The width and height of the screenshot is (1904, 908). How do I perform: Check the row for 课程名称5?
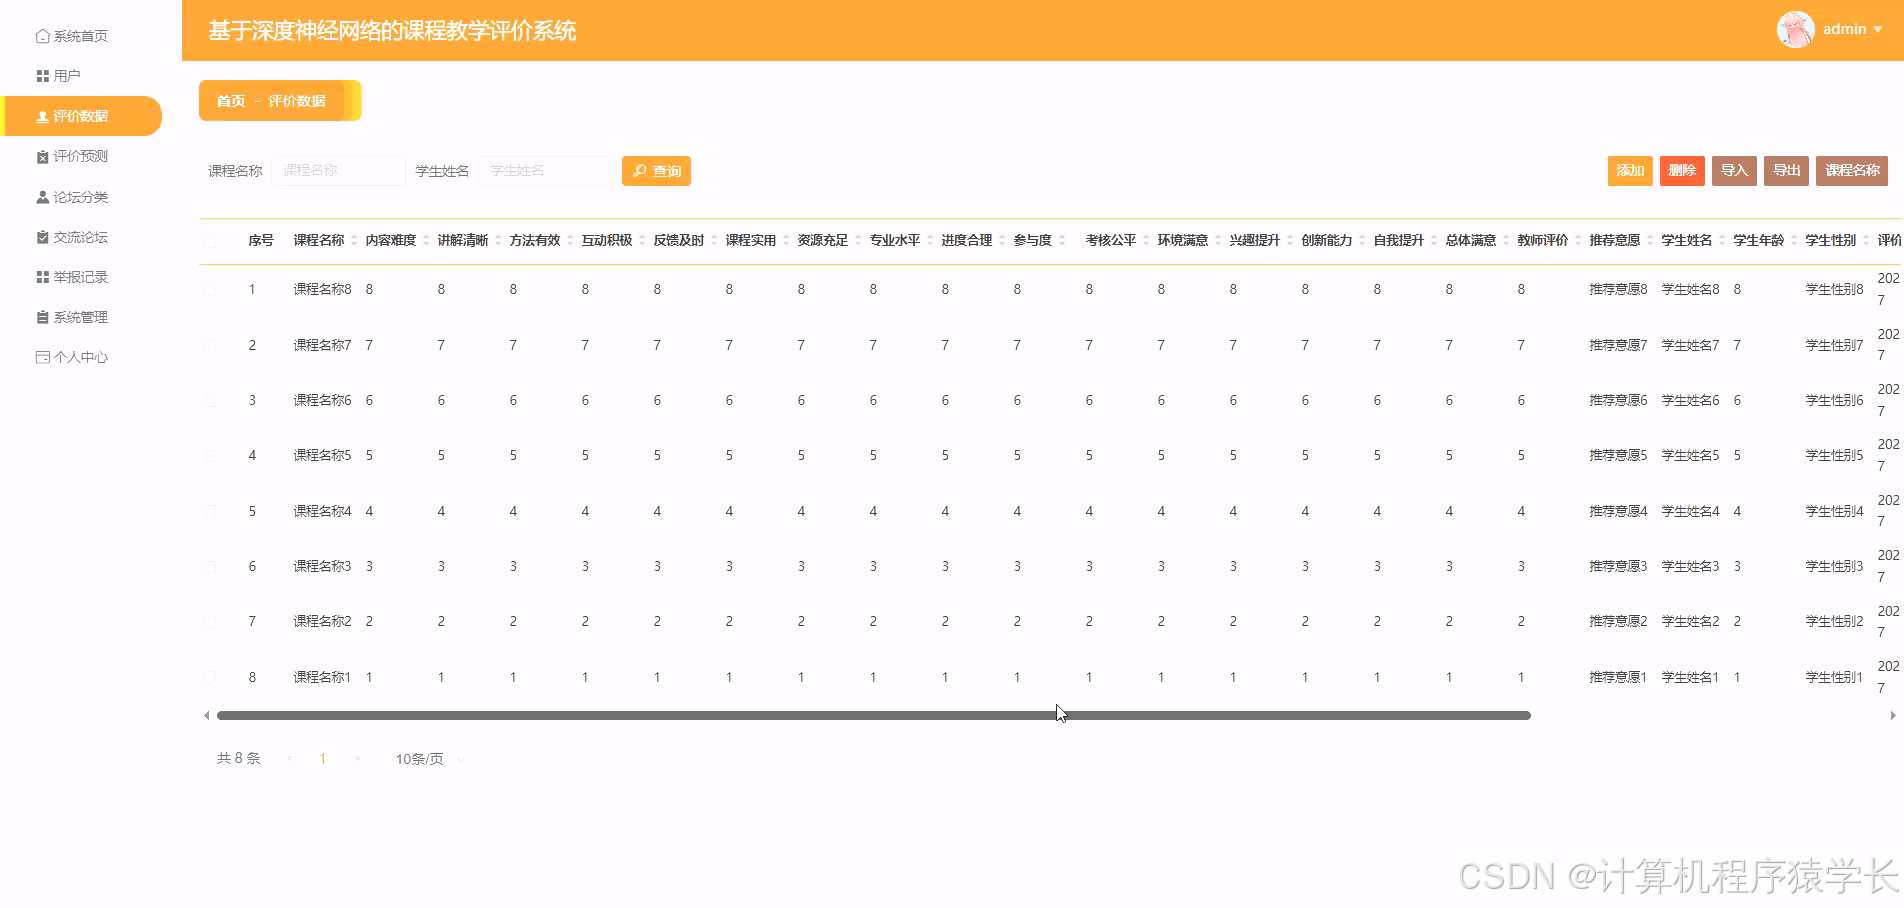[x=210, y=456]
